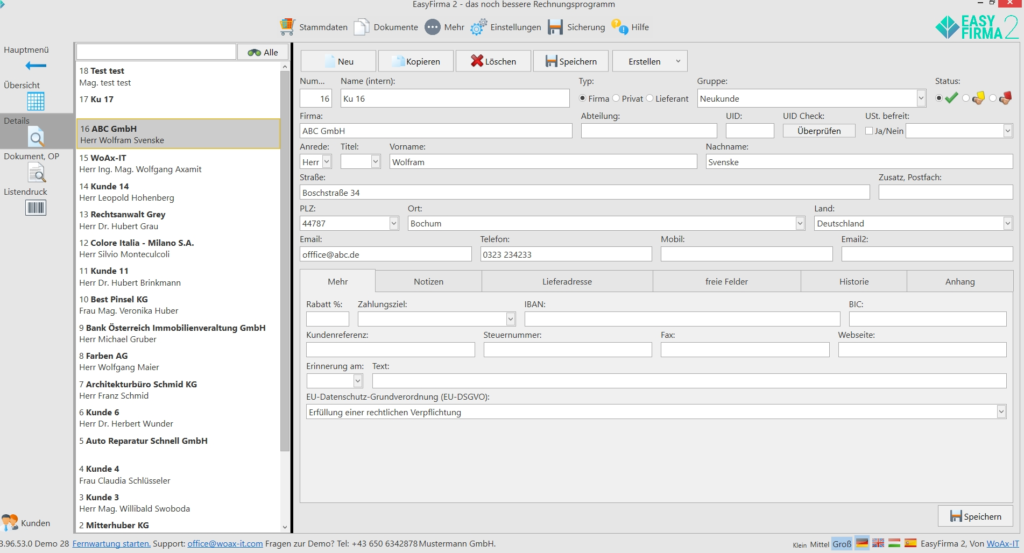
Task: Delete customer with red X Löschen
Action: tap(494, 61)
